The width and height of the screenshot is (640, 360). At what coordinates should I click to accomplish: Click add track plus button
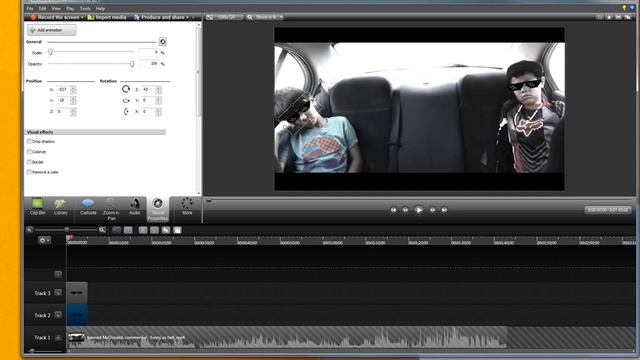tap(58, 274)
